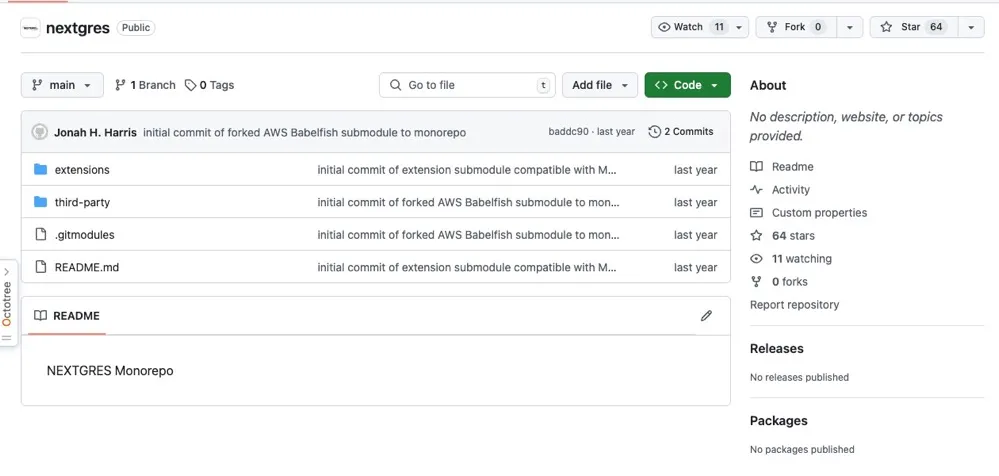This screenshot has height=476, width=999.
Task: Click the Report repository link
Action: 794,305
